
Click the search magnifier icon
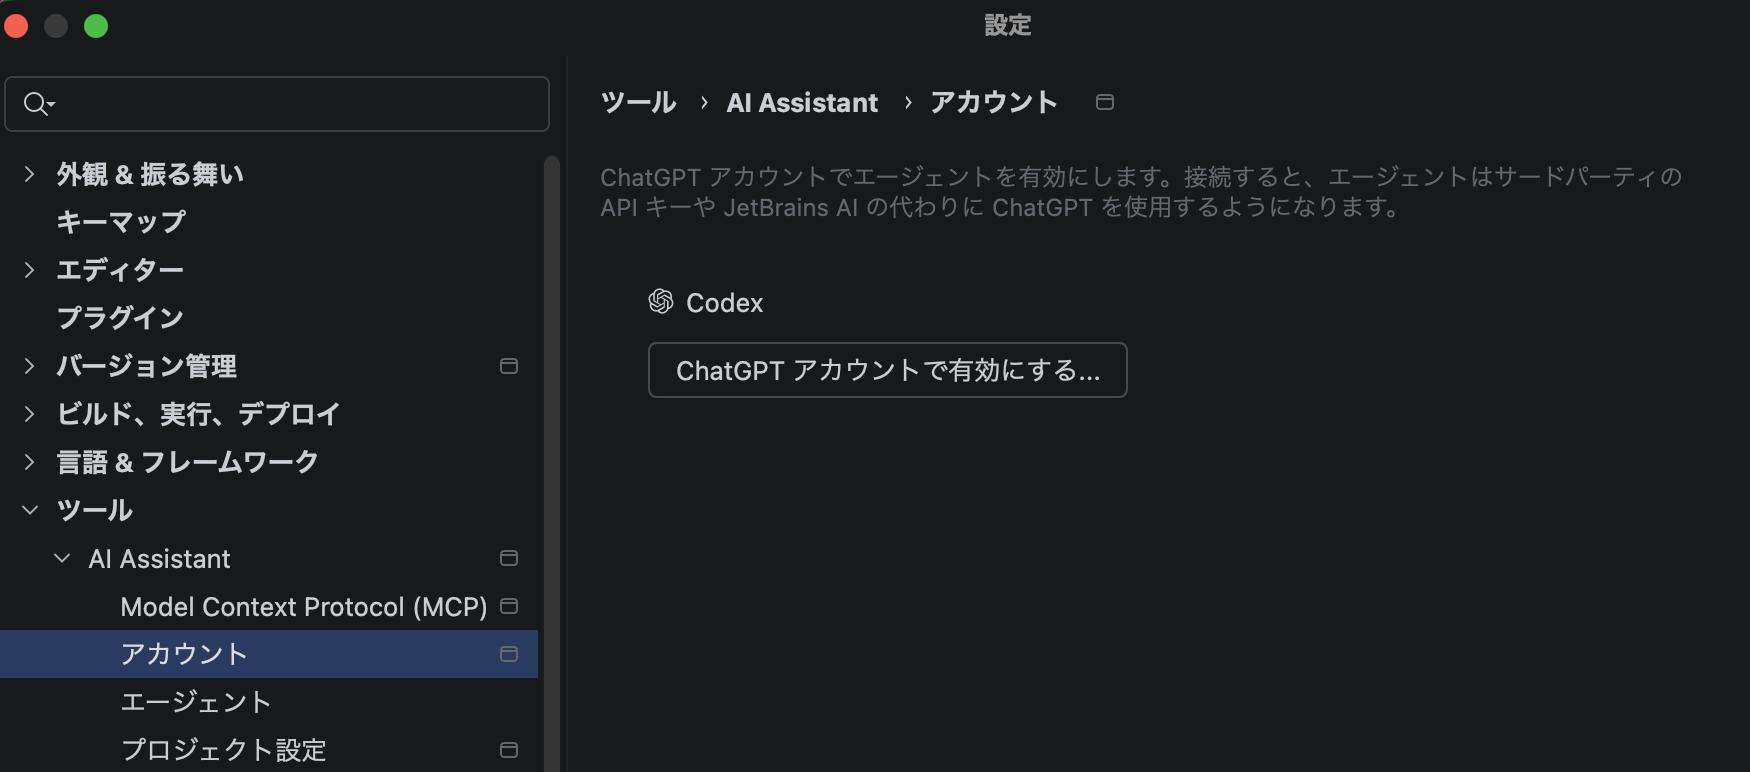click(37, 104)
